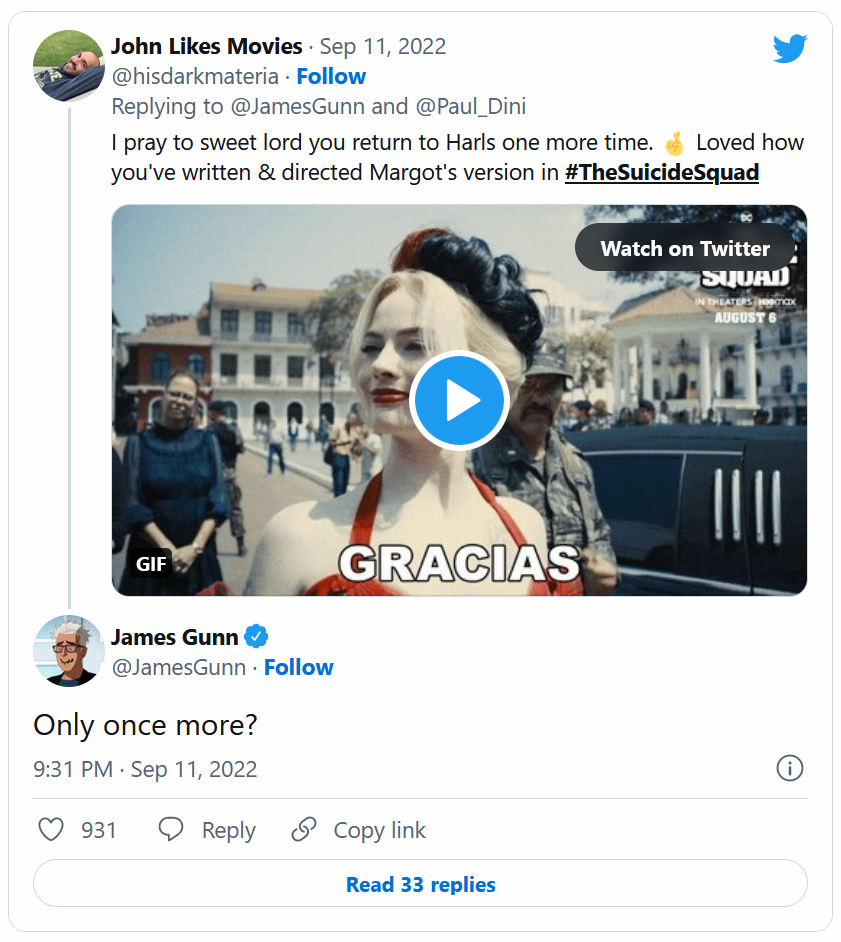
Task: Play the GIF video
Action: point(459,400)
